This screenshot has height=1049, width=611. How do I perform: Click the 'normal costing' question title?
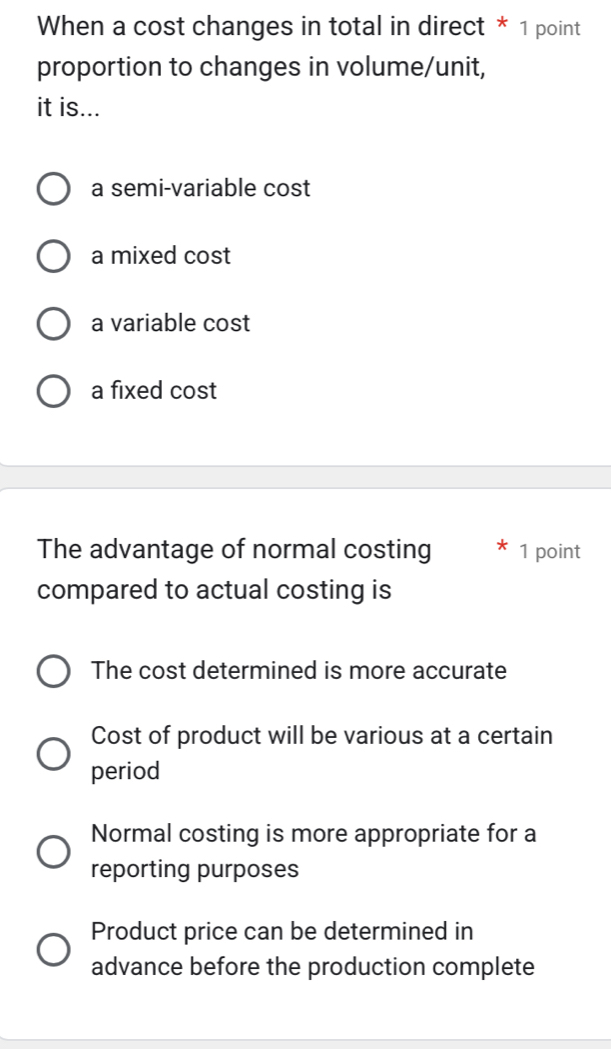234,569
